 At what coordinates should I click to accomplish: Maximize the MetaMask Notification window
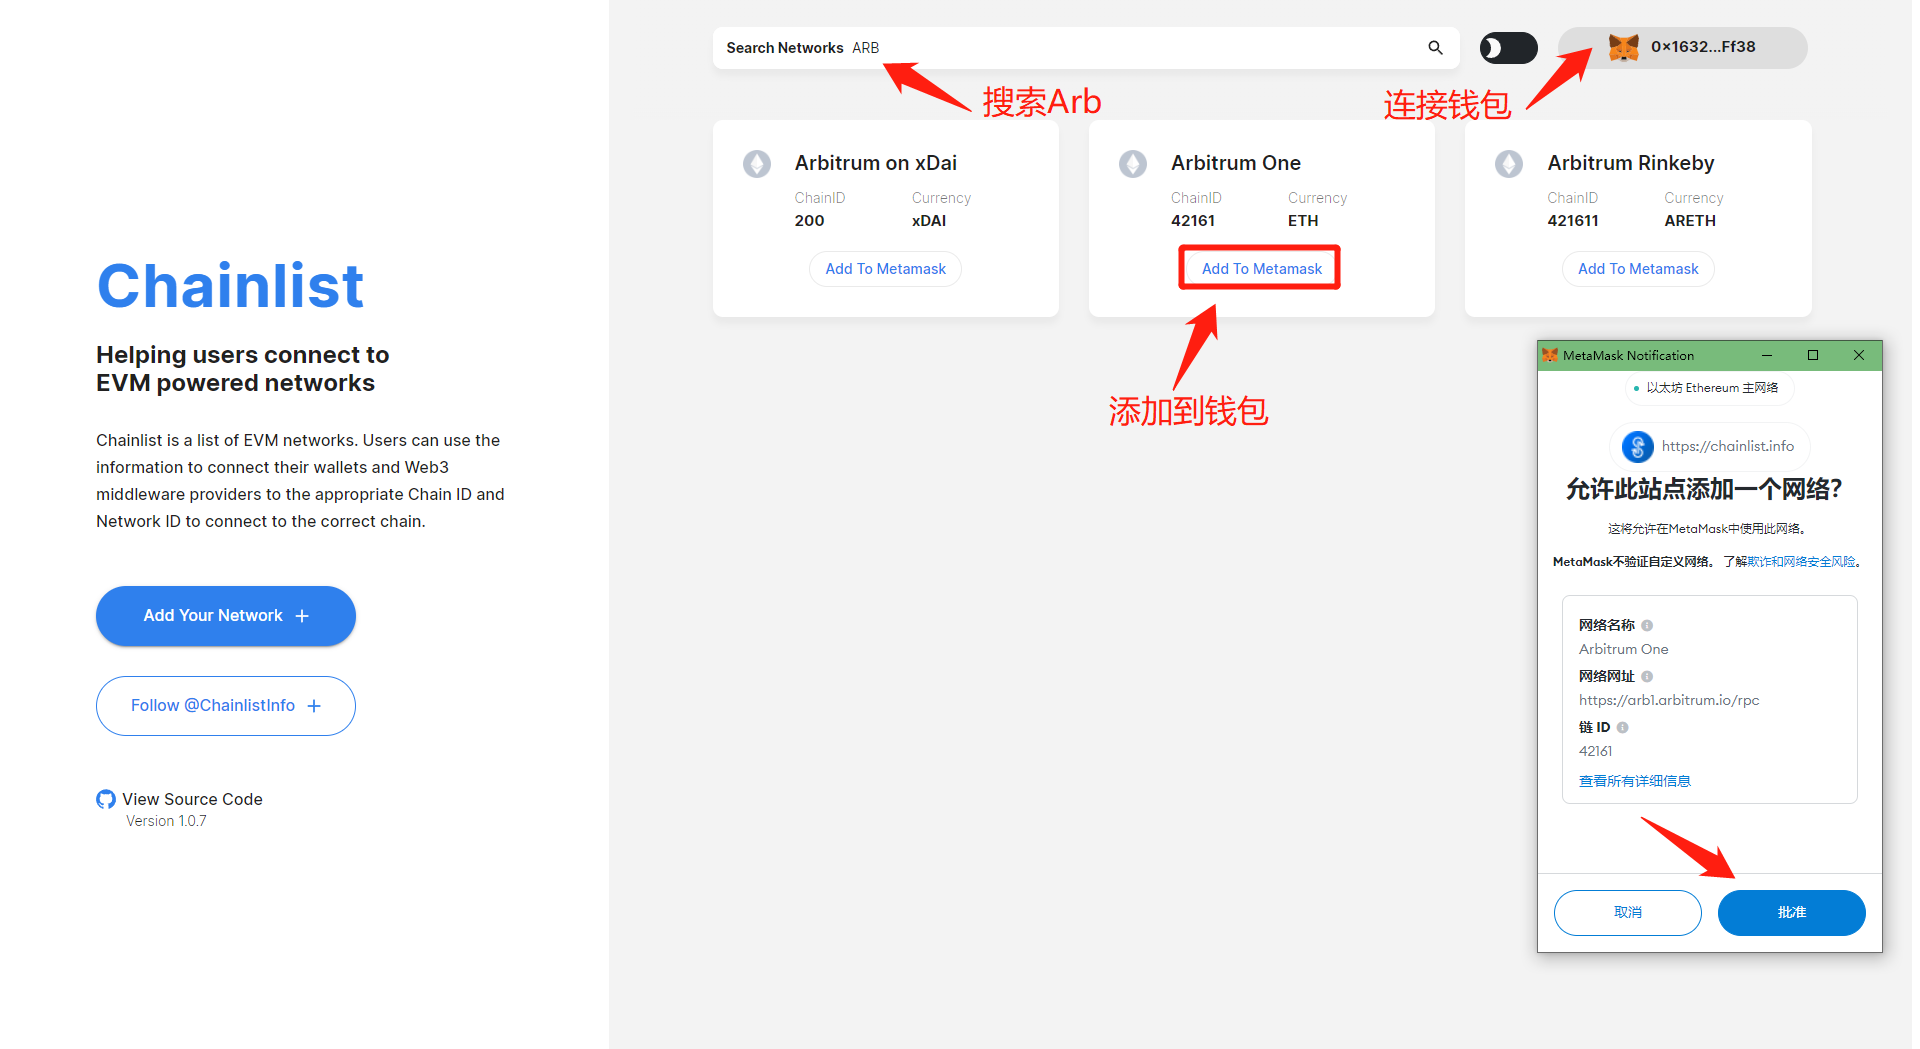1813,355
